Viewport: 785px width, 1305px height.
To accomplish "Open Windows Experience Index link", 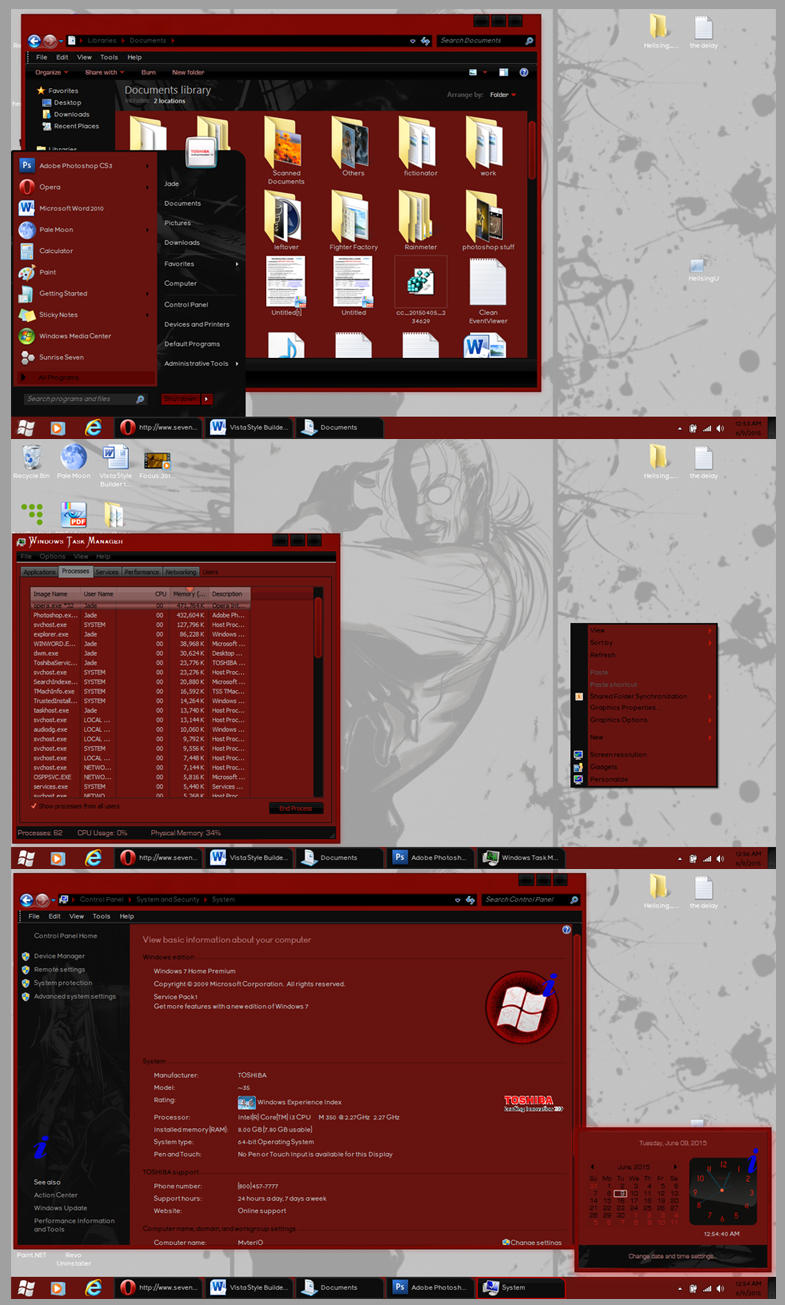I will [x=299, y=1102].
